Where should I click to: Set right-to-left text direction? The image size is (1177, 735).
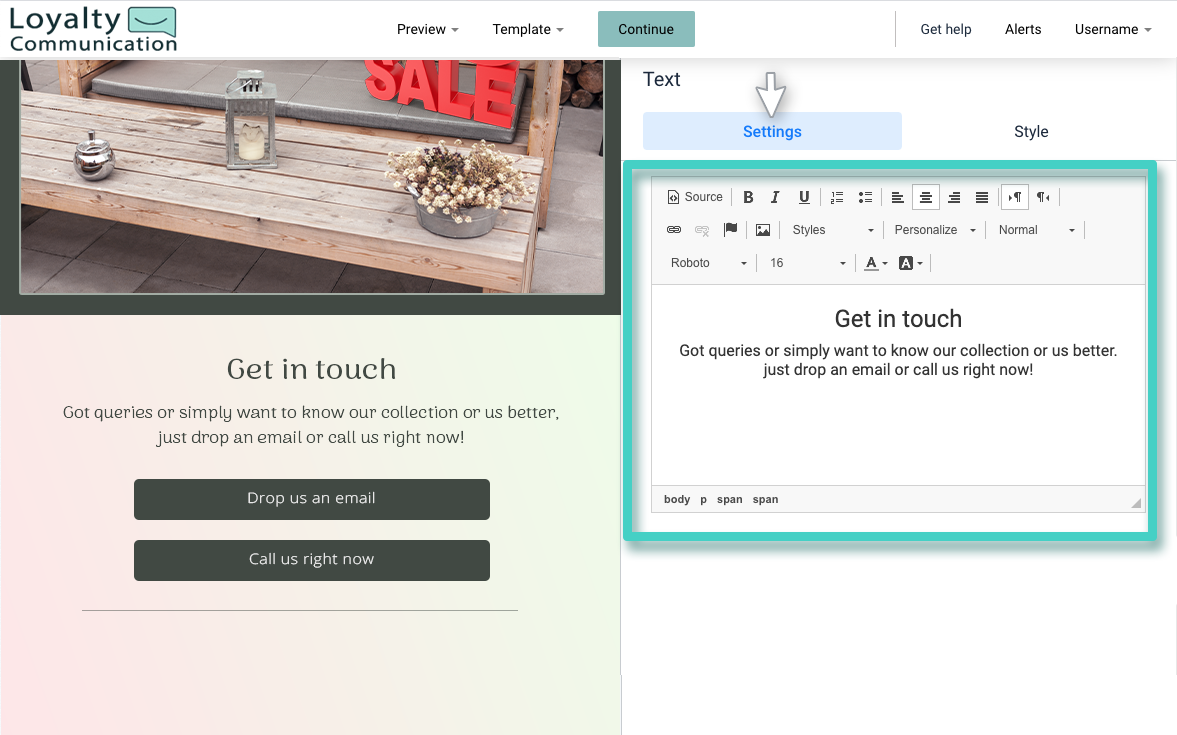coord(1043,197)
